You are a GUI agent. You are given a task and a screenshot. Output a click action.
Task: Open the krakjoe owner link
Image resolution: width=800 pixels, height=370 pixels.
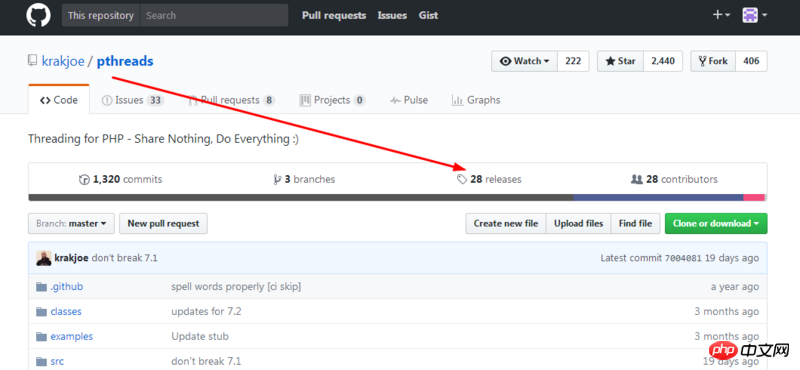63,61
